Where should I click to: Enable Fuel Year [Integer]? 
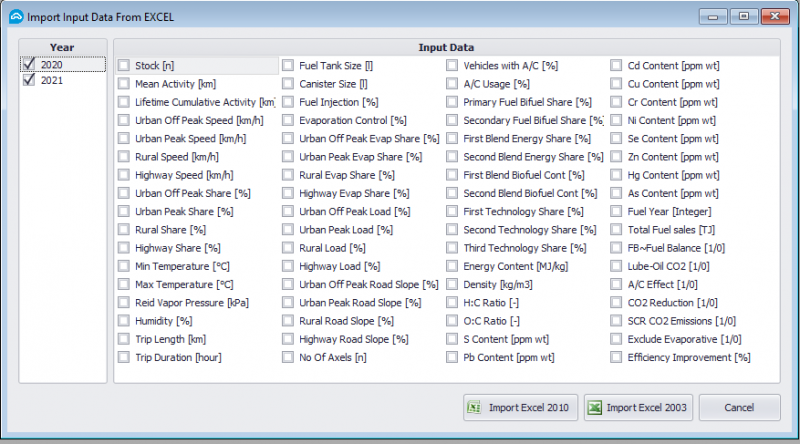pos(616,211)
